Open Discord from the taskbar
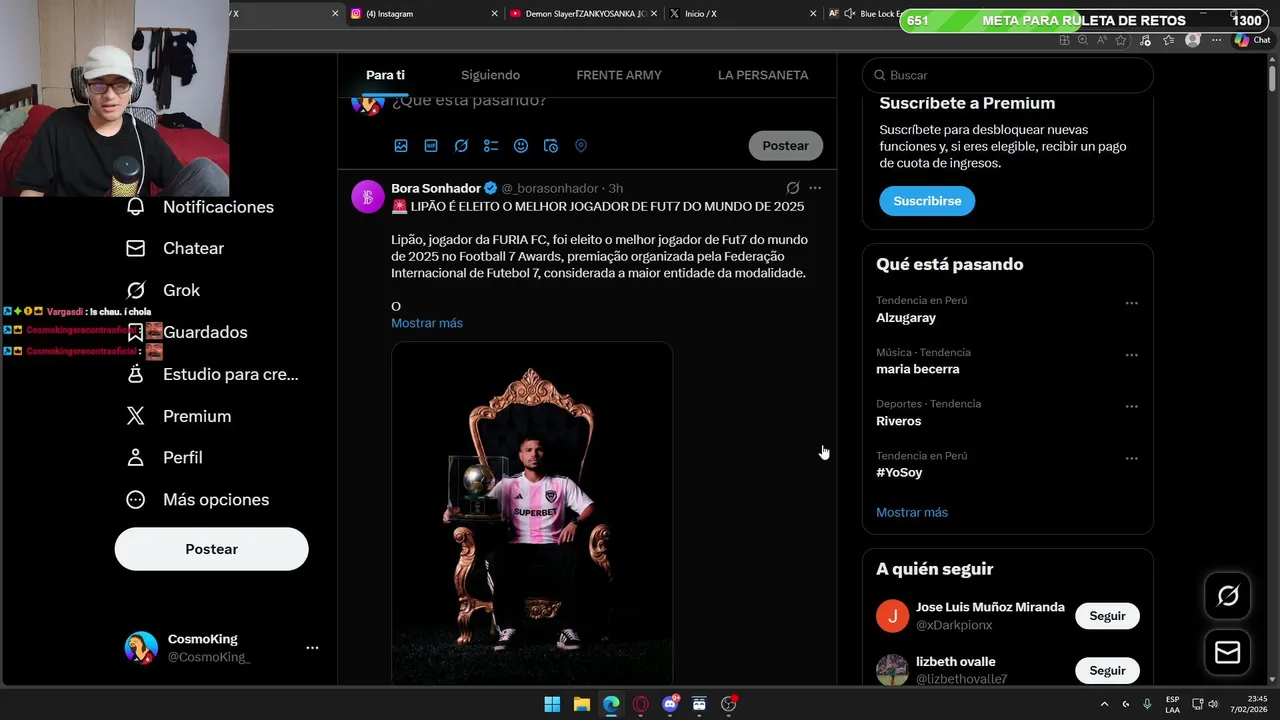Viewport: 1280px width, 720px height. pyautogui.click(x=670, y=704)
